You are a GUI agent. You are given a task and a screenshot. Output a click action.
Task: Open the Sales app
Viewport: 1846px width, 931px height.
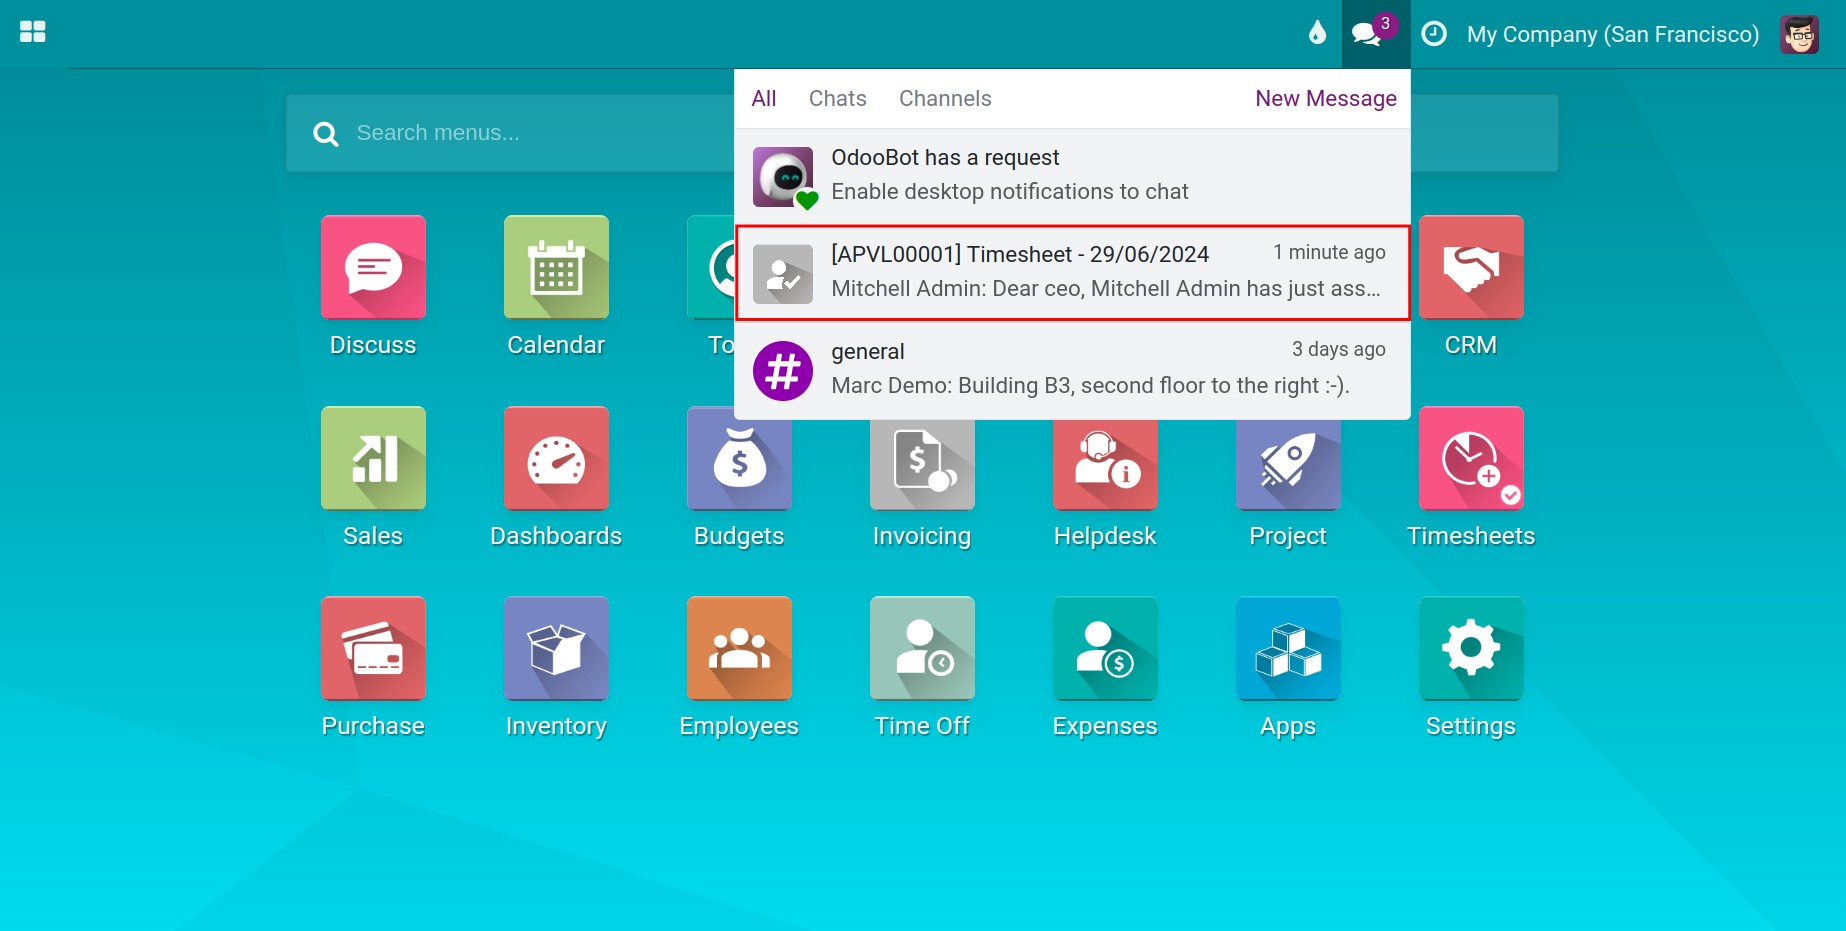pos(373,458)
